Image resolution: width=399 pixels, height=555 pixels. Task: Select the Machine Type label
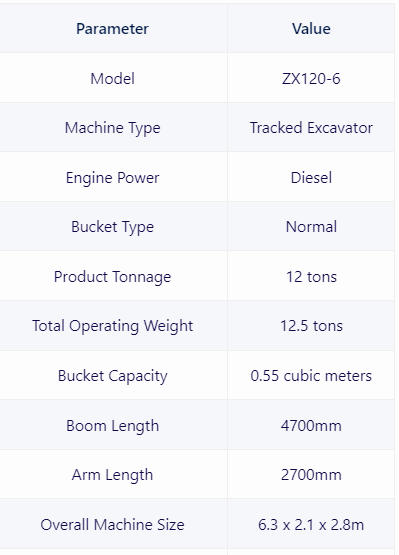click(112, 128)
